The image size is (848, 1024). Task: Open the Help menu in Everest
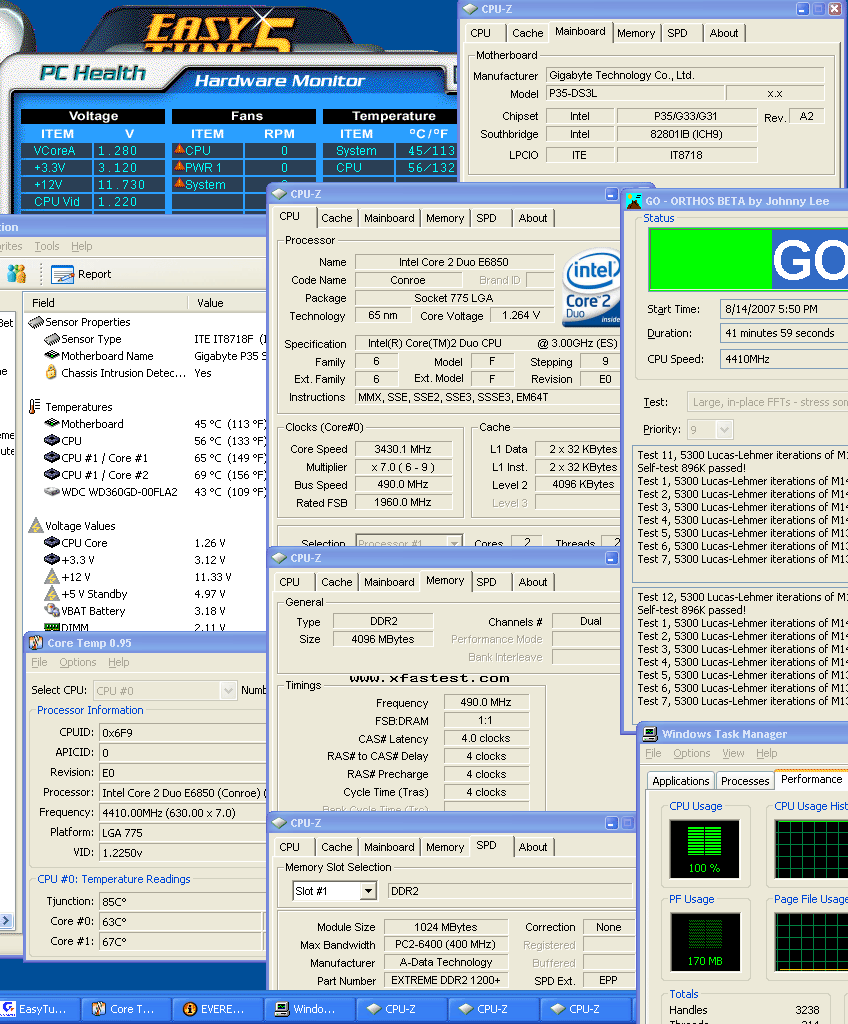pyautogui.click(x=82, y=246)
